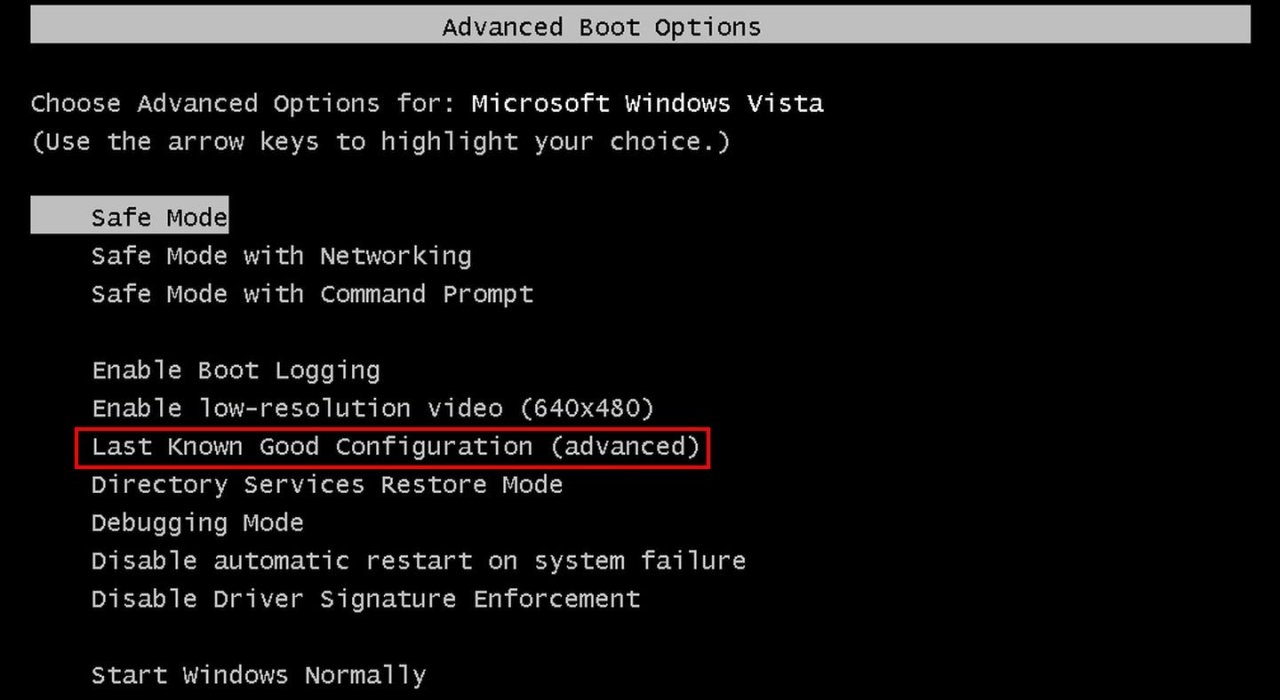
Task: Choose Directory Services Restore Mode
Action: pyautogui.click(x=327, y=485)
